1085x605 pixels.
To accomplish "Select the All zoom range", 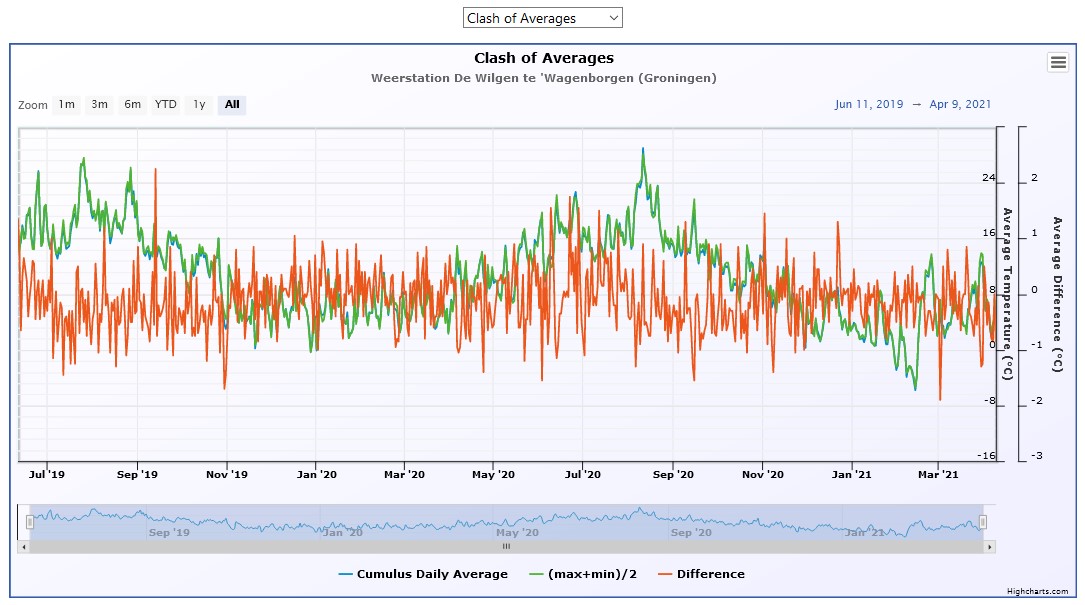I will point(232,104).
